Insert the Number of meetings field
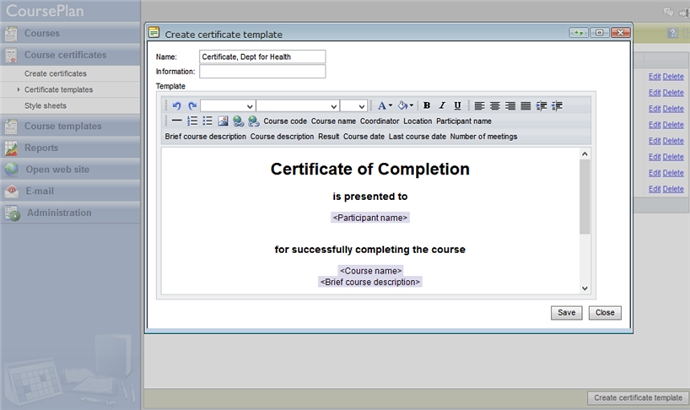The image size is (690, 410). click(x=484, y=136)
